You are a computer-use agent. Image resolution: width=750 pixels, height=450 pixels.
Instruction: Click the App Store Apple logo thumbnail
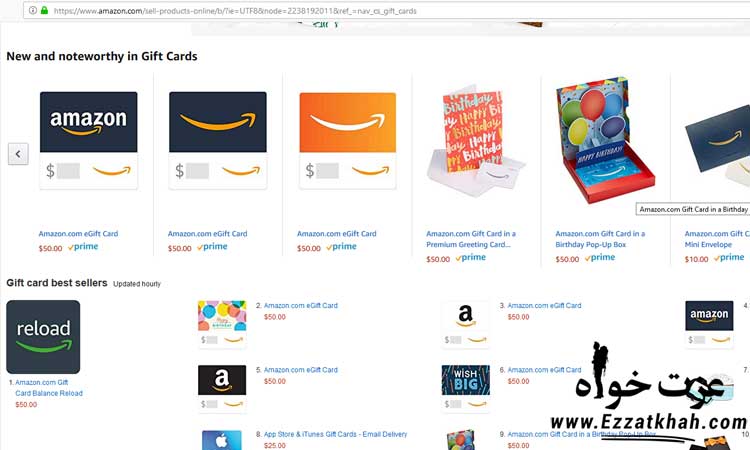click(221, 440)
